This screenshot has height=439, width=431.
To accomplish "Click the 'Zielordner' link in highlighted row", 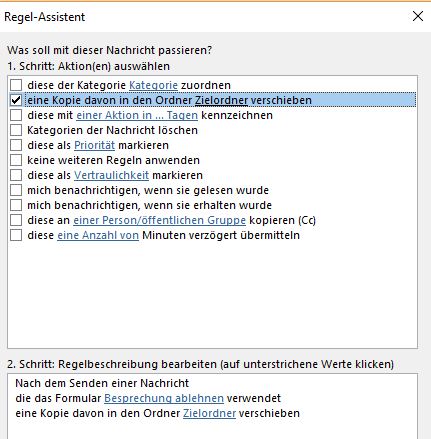I will click(221, 100).
